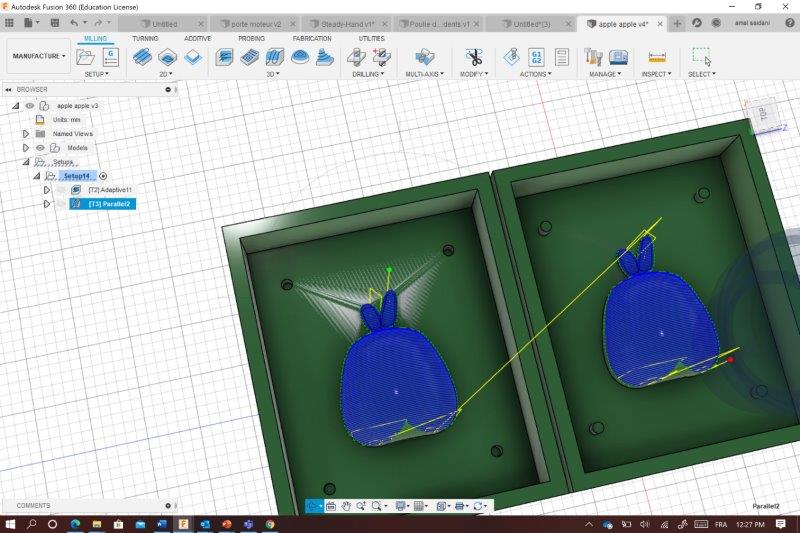This screenshot has width=800, height=533.
Task: Select the 3D Parallel toolpath tool
Action: pos(274,57)
